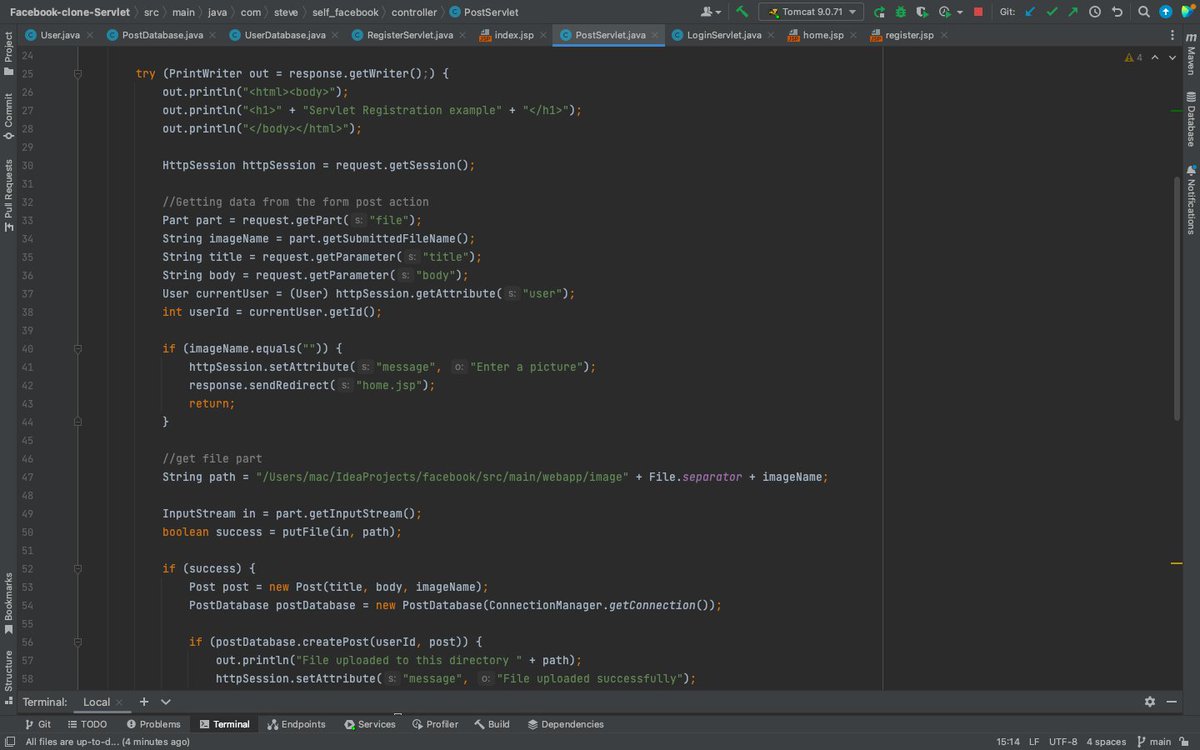Start debugging with the bug icon
The image size is (1200, 750).
pyautogui.click(x=901, y=11)
